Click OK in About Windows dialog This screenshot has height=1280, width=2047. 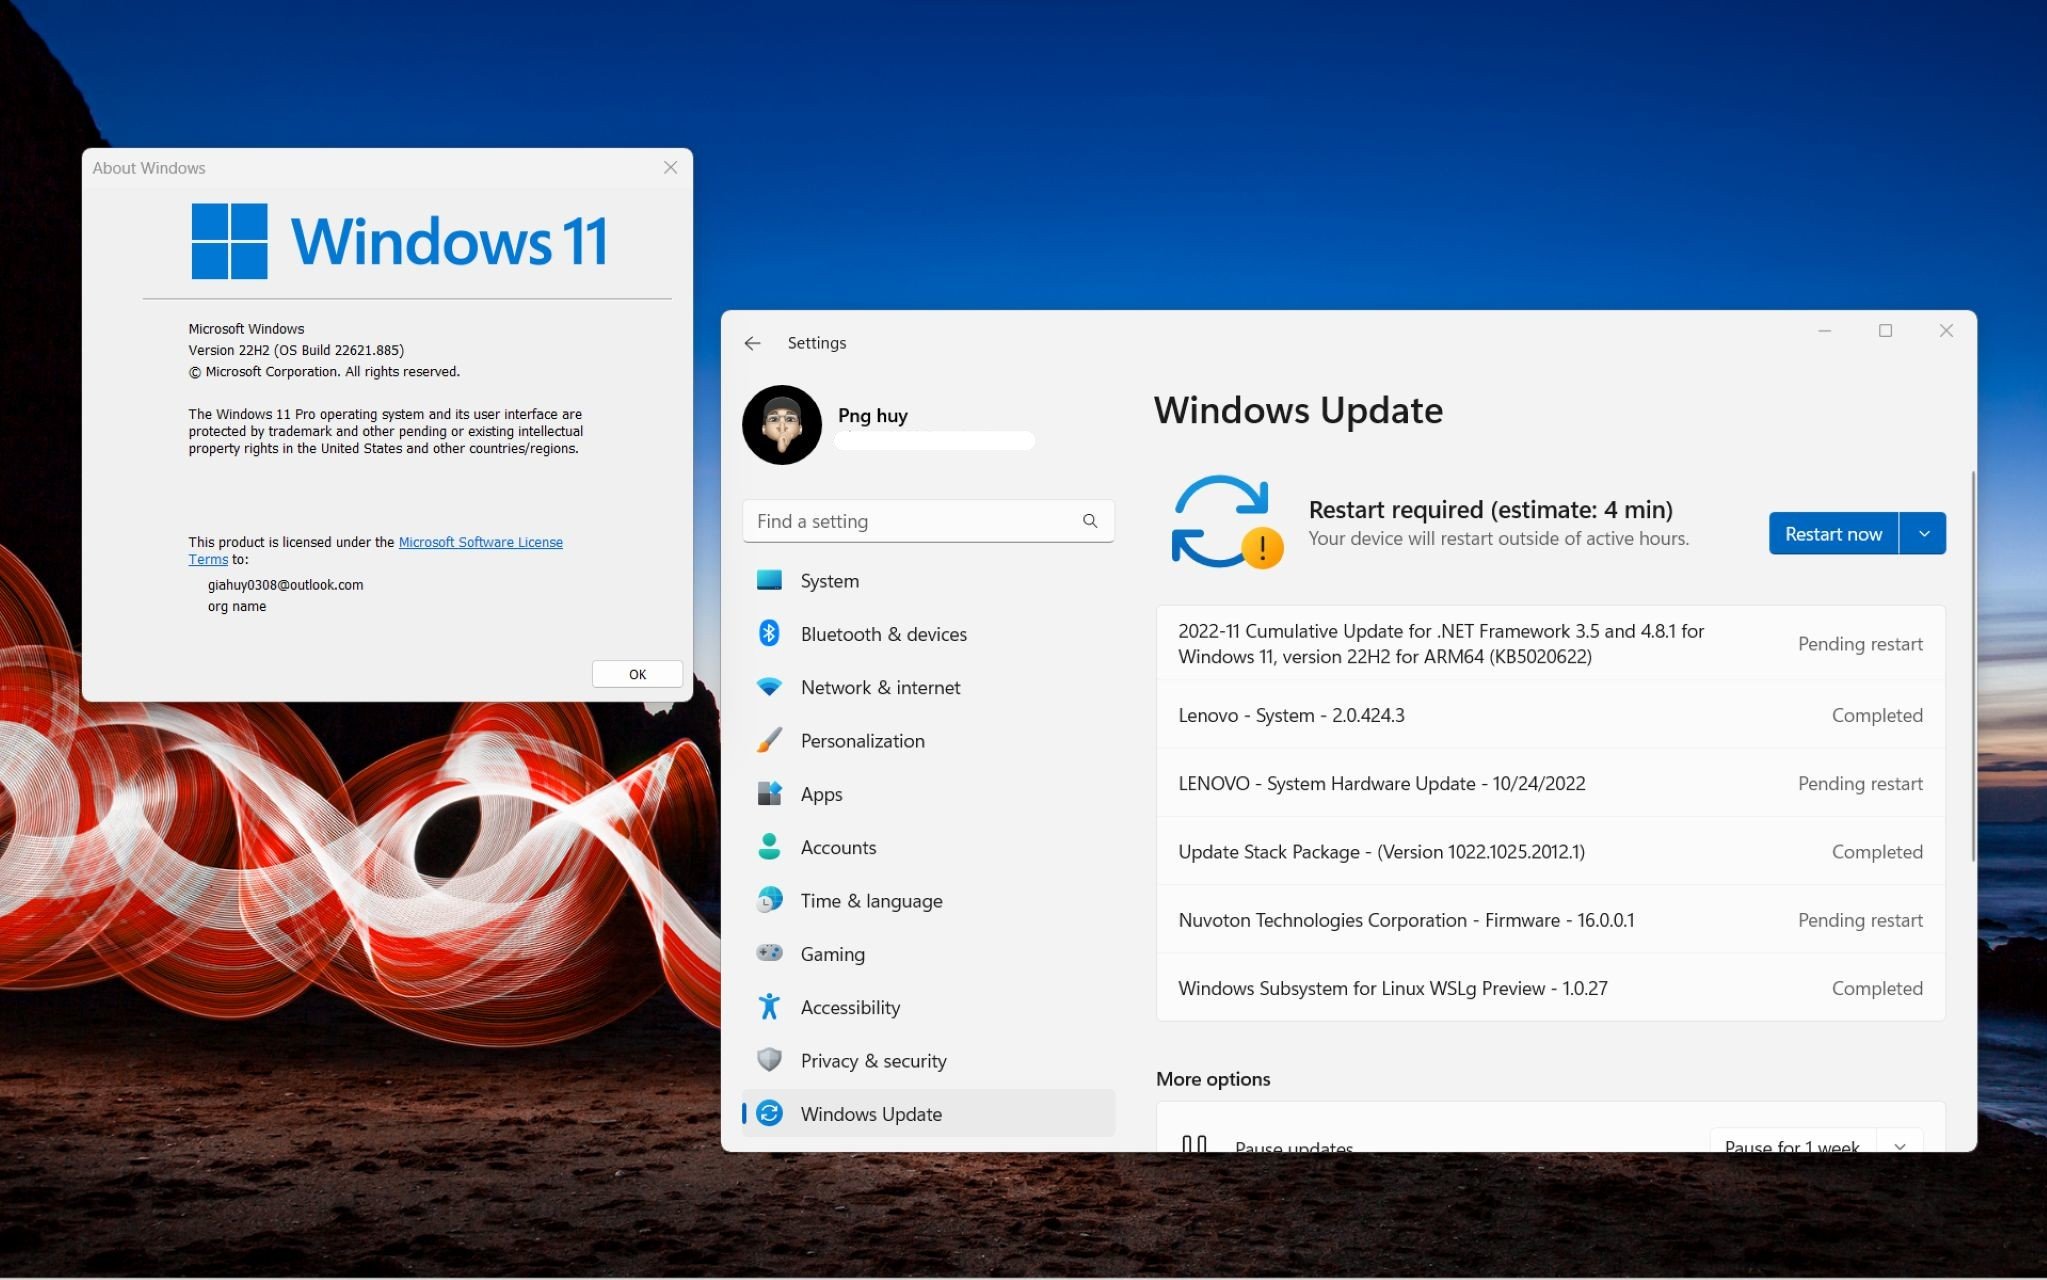tap(637, 674)
